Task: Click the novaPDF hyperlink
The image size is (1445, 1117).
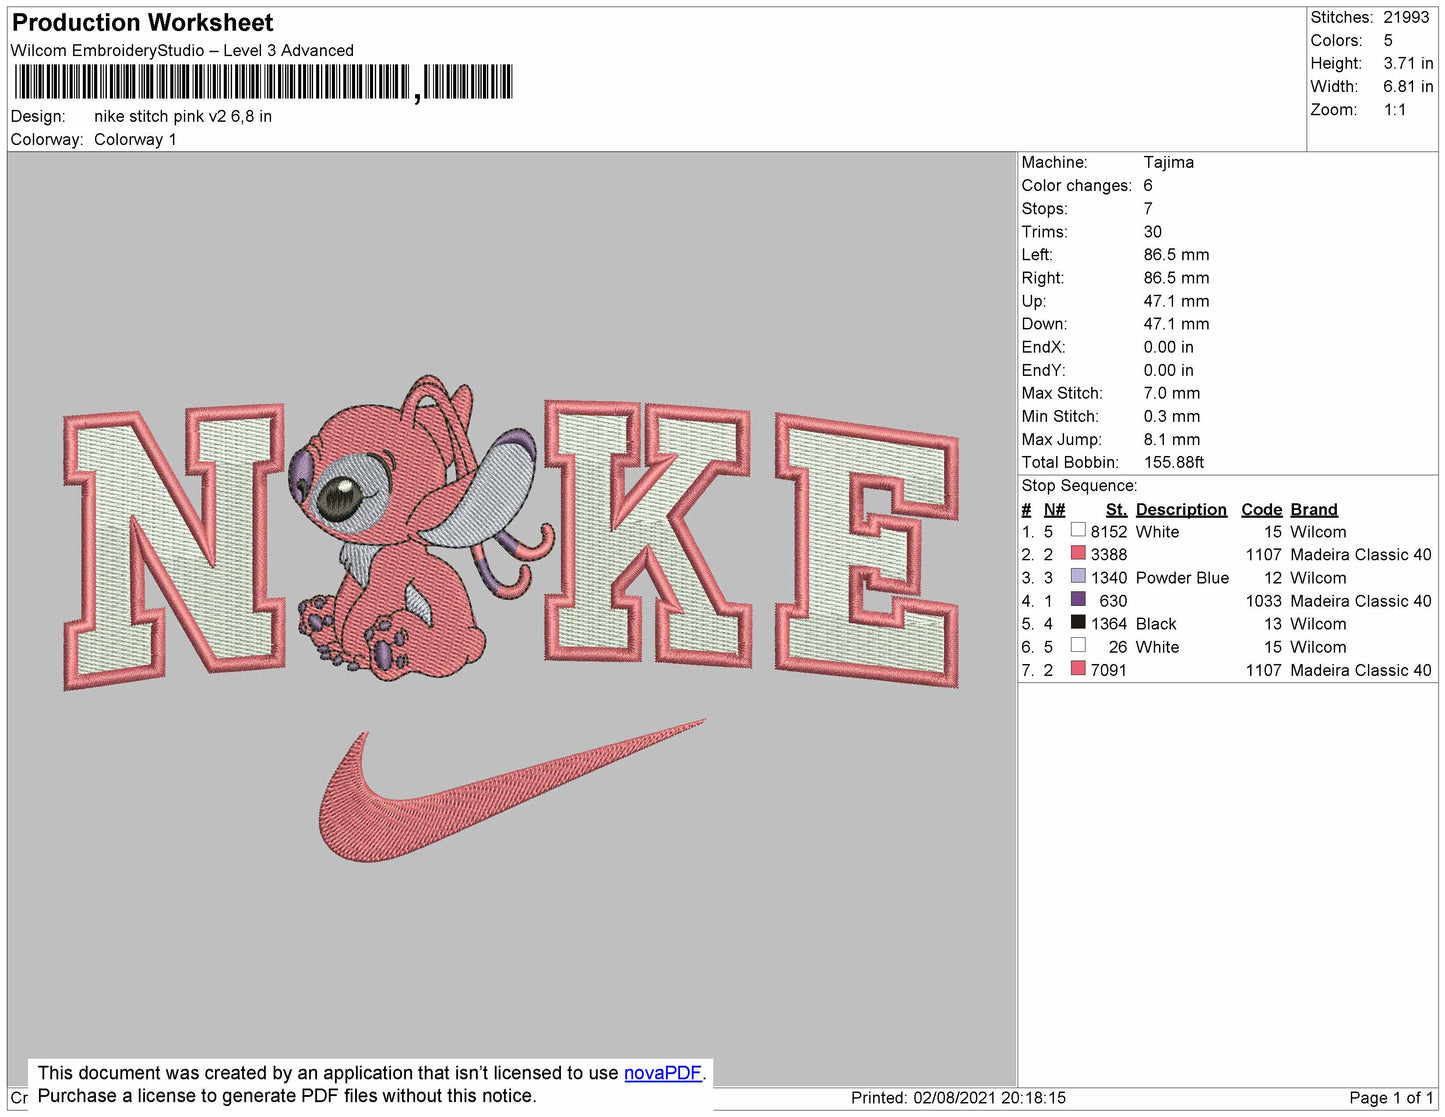Action: (x=662, y=1073)
